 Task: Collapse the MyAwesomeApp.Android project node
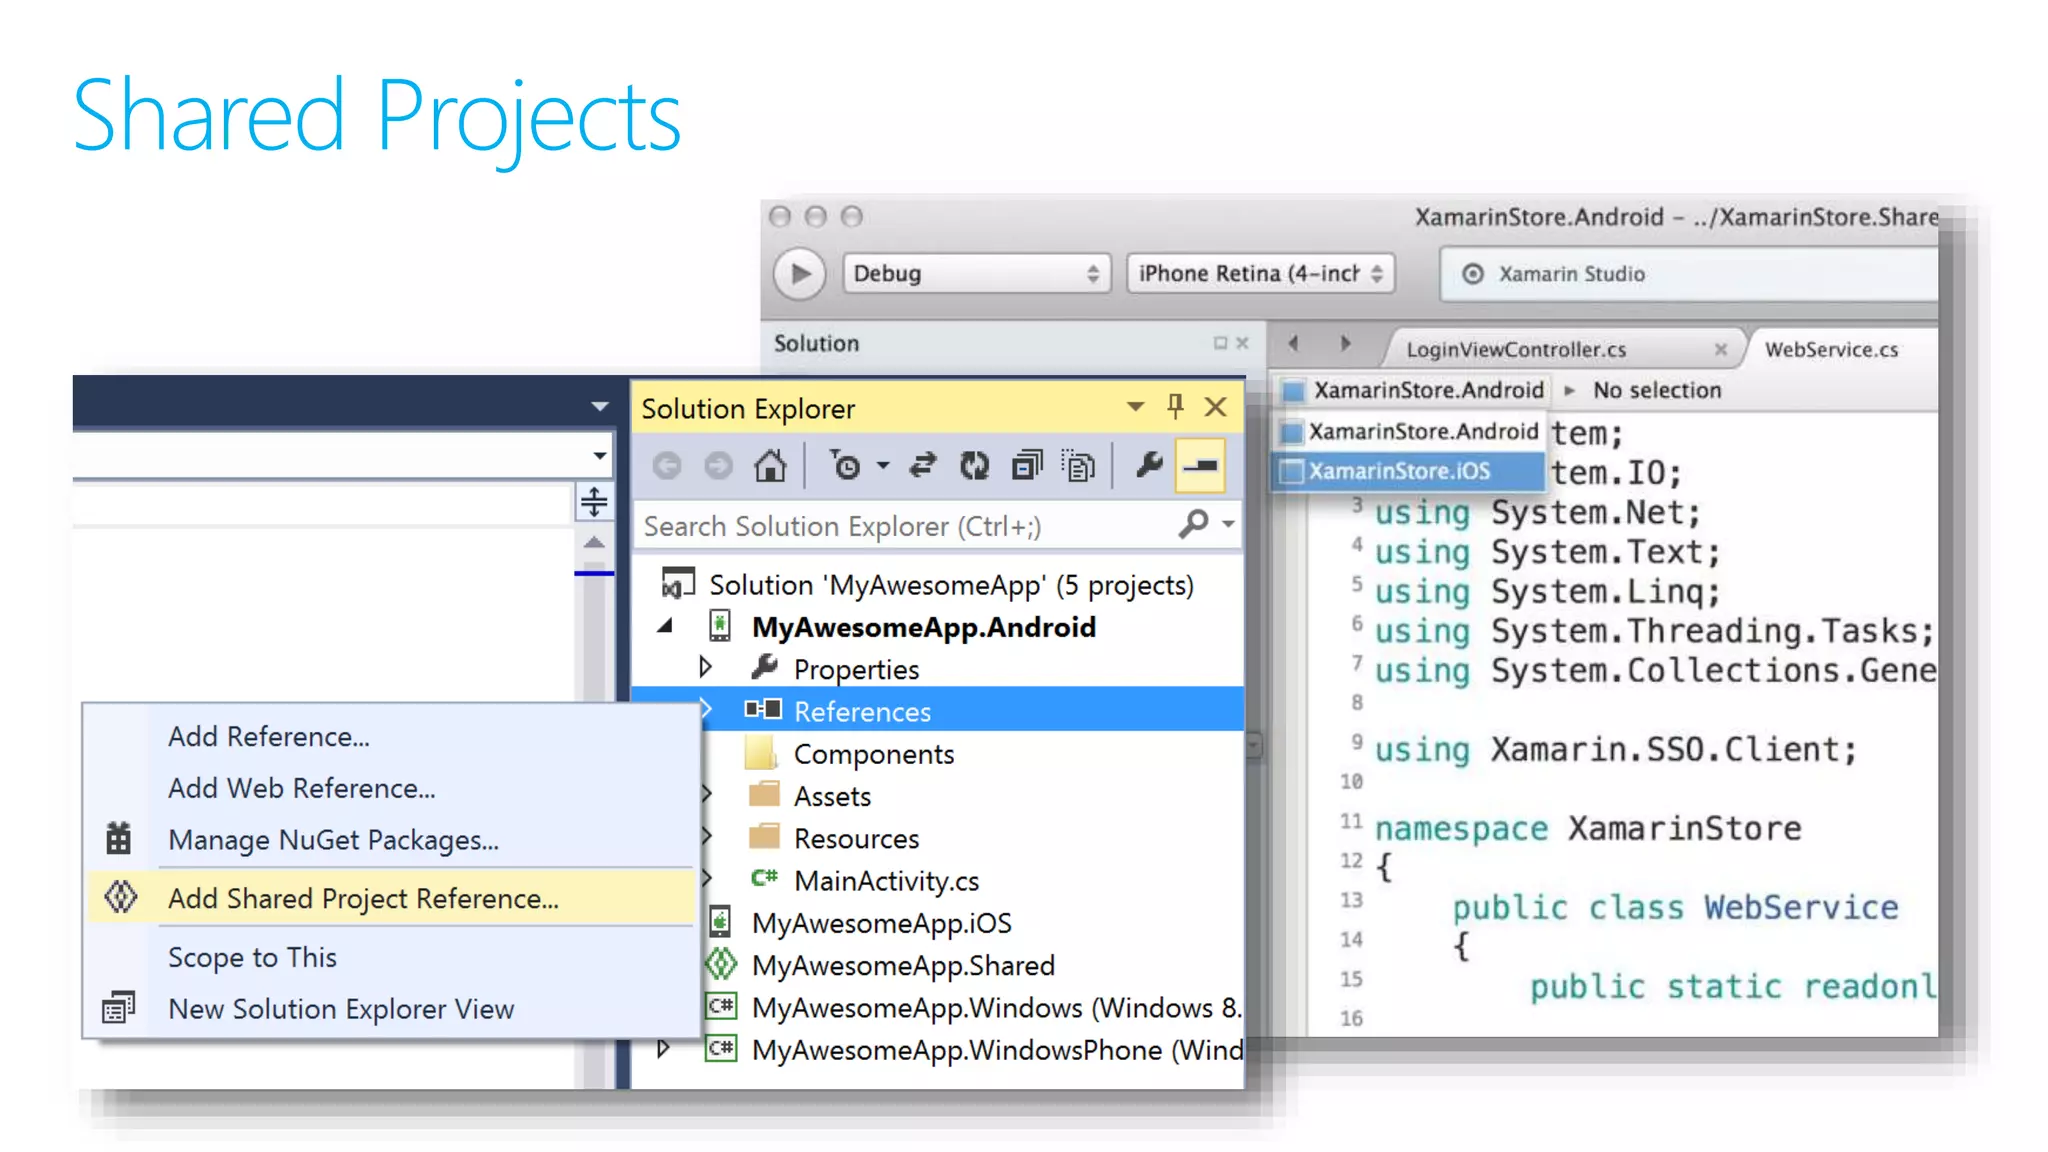tap(665, 627)
